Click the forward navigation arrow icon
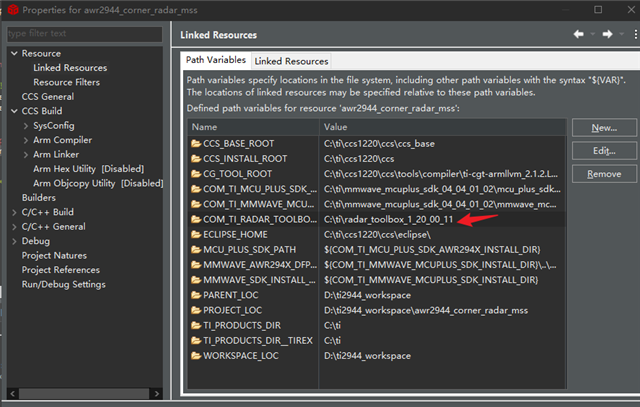This screenshot has height=407, width=640. point(606,34)
